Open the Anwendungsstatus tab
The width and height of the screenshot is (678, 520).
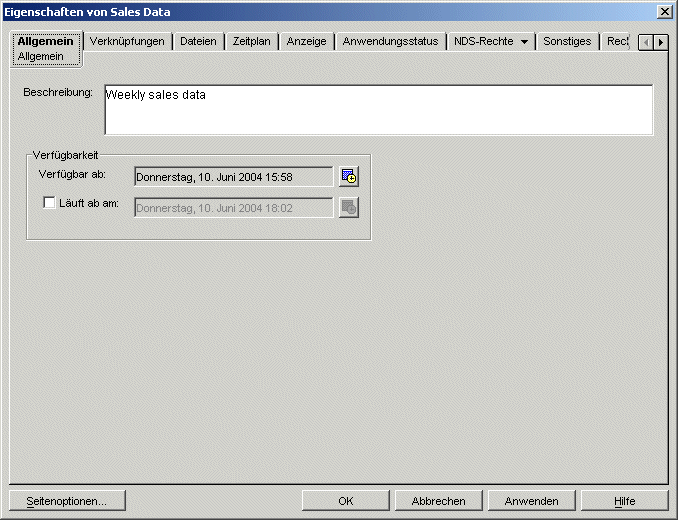(x=390, y=41)
